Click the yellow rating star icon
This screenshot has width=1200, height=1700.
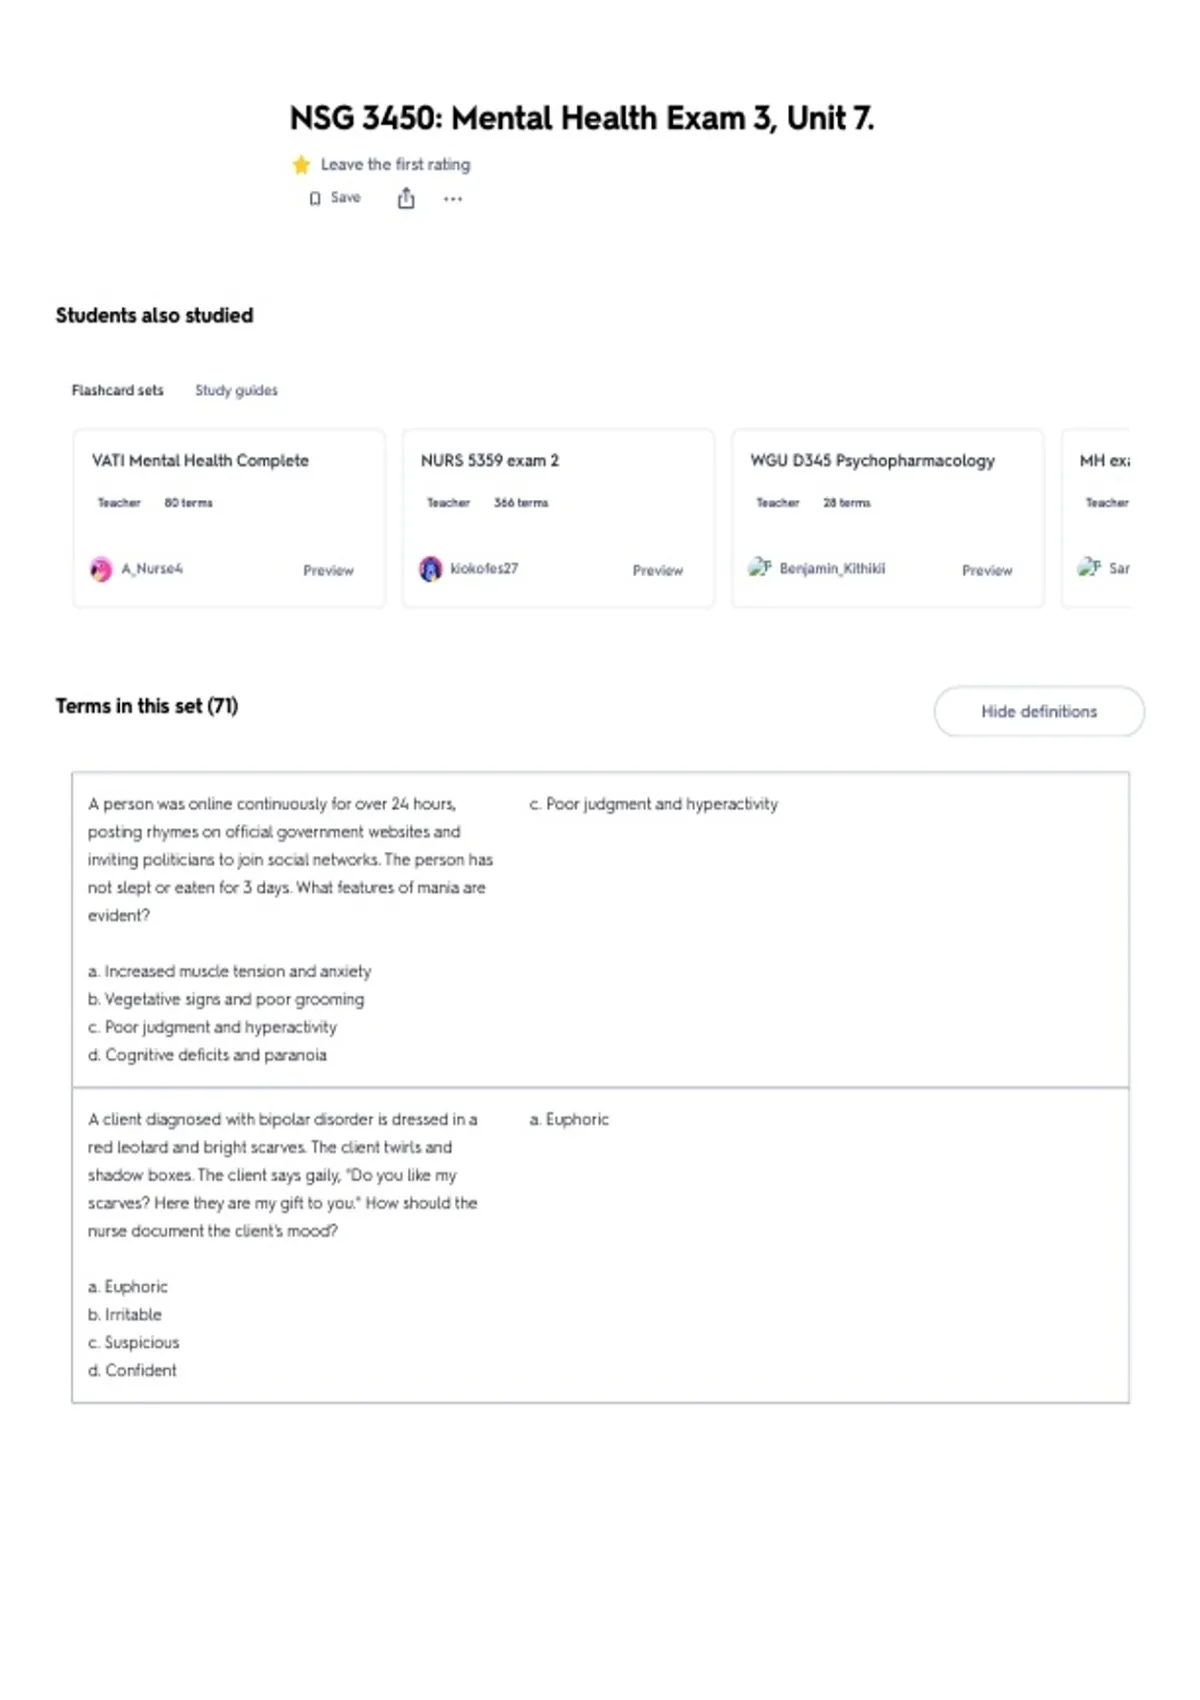pos(301,165)
